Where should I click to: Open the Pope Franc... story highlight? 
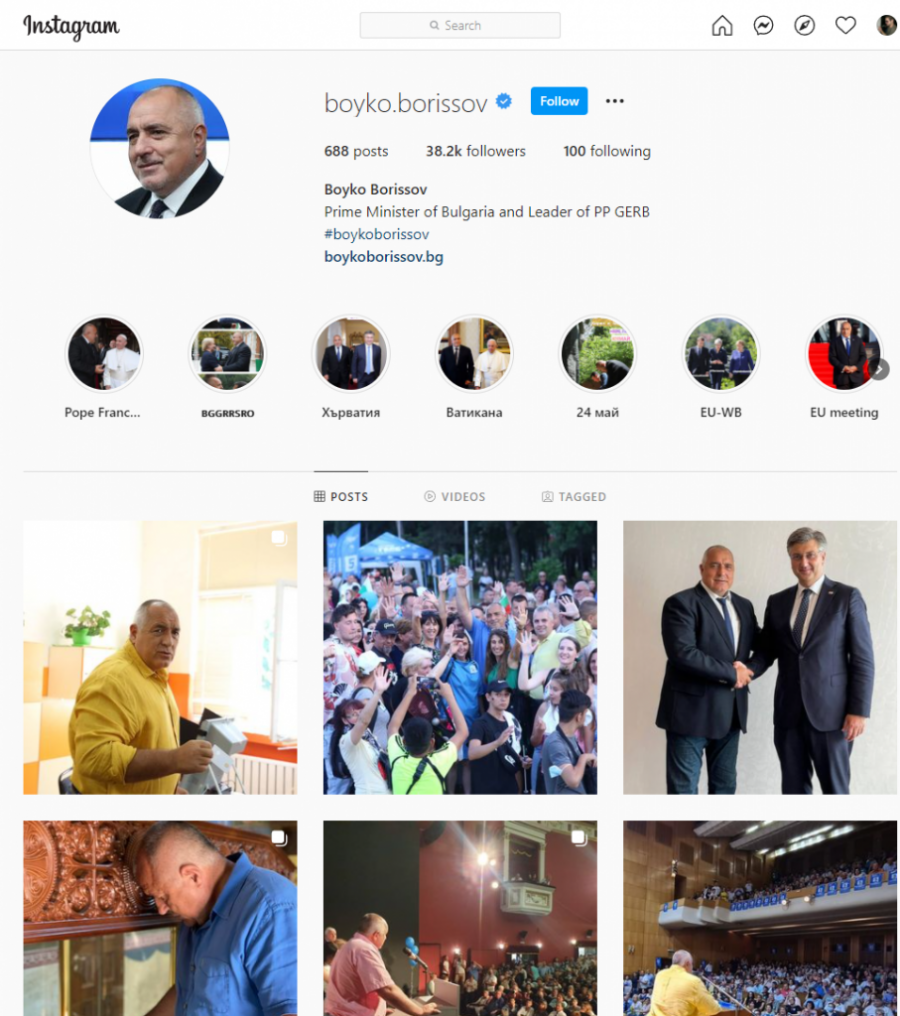(x=104, y=354)
